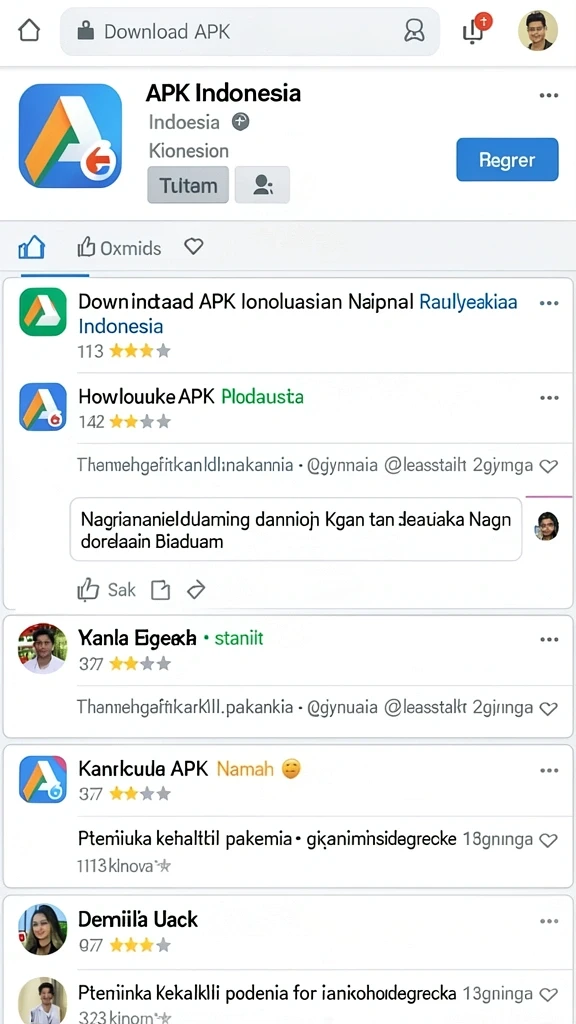Image resolution: width=576 pixels, height=1024 pixels.
Task: Tap the circular badge icon next to Indoesia
Action: point(241,121)
